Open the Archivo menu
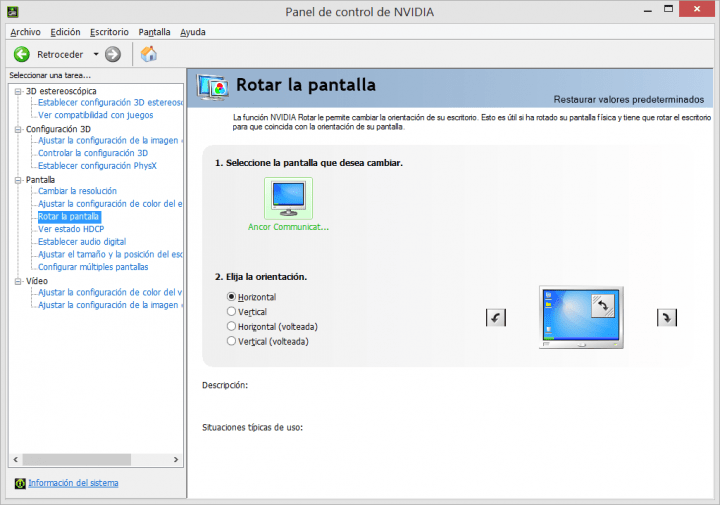 point(25,32)
